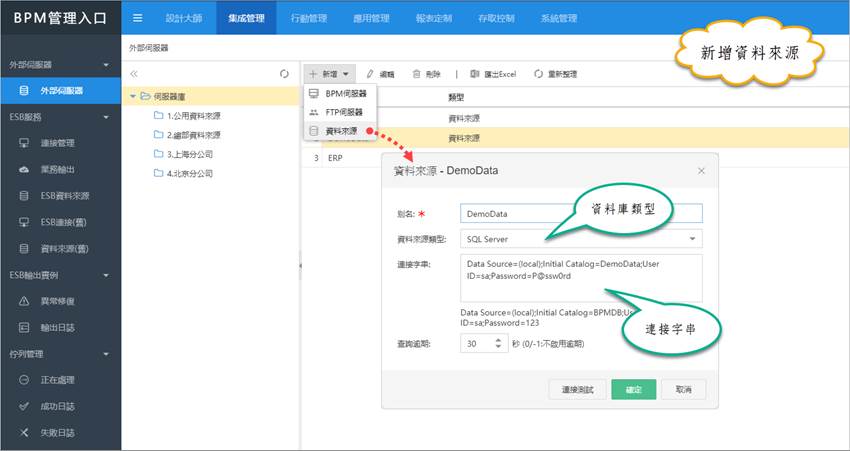This screenshot has height=451, width=850.
Task: Switch to the 集成管理 top tab
Action: [246, 18]
